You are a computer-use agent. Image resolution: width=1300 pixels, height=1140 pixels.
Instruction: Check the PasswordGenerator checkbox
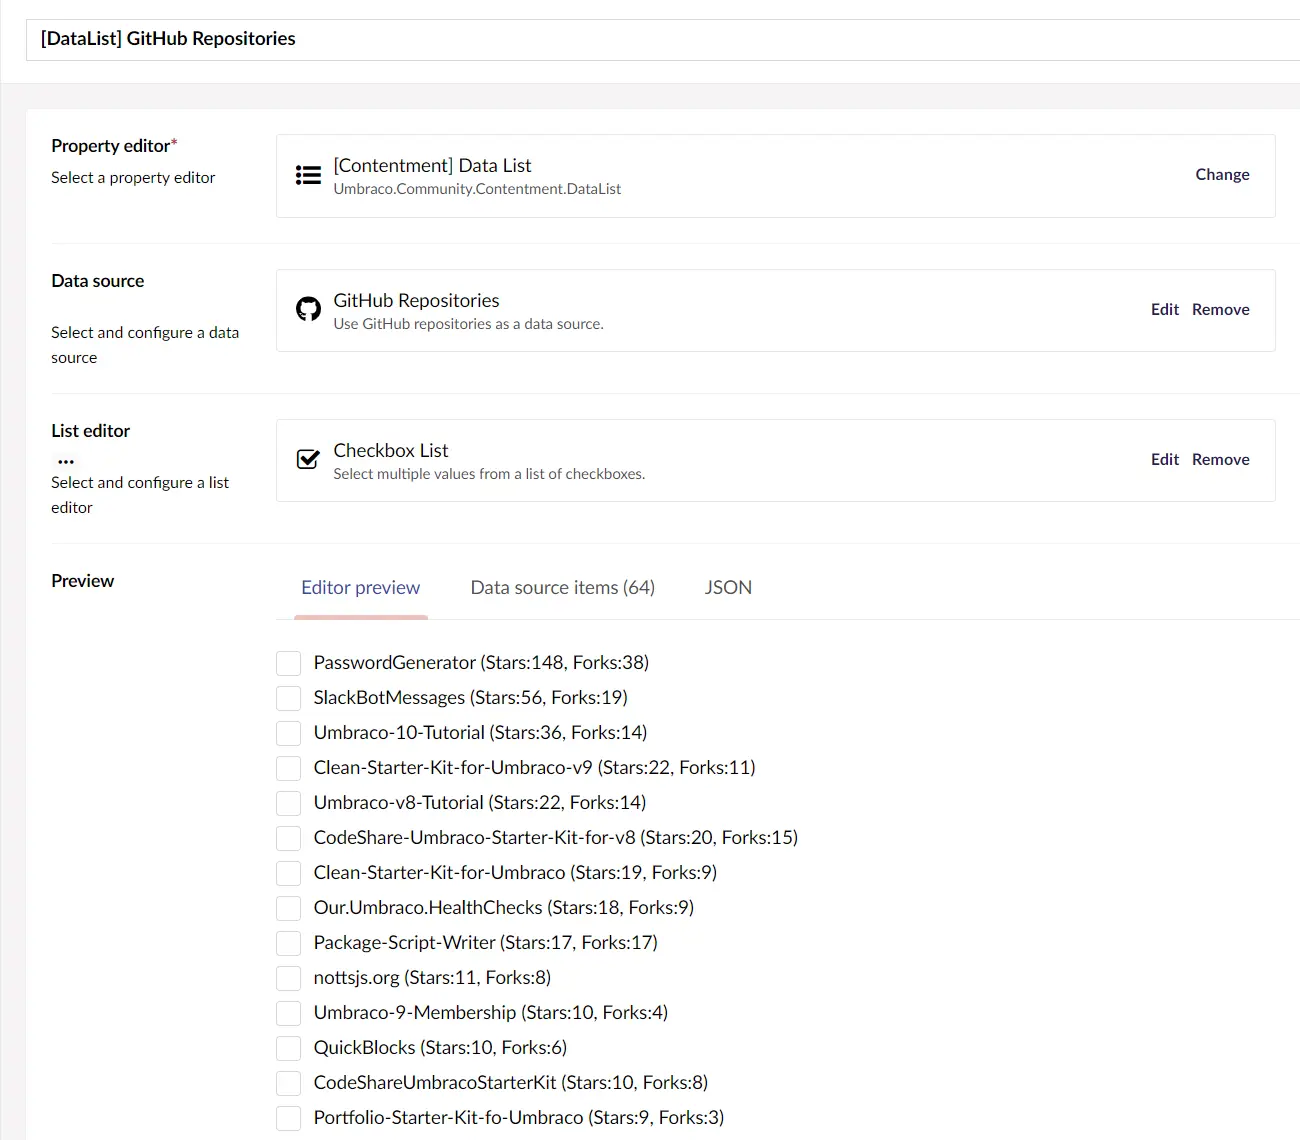(288, 663)
